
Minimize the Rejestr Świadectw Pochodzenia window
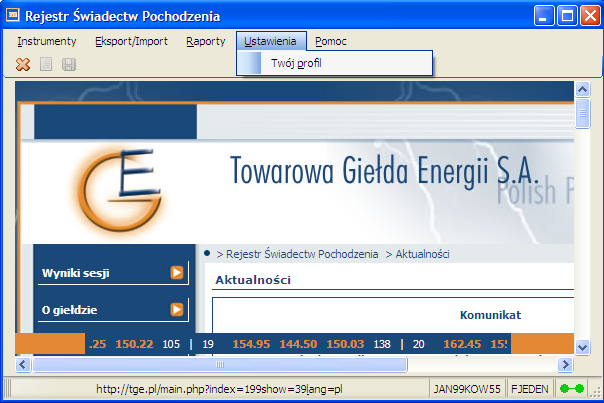(x=544, y=16)
